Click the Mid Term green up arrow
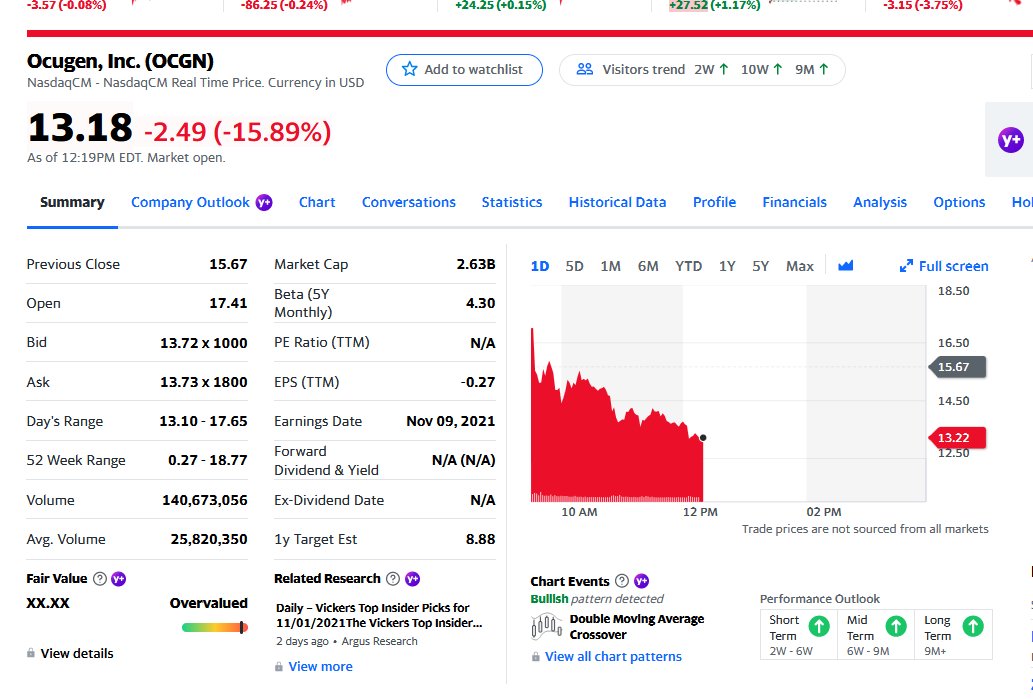 coord(896,626)
